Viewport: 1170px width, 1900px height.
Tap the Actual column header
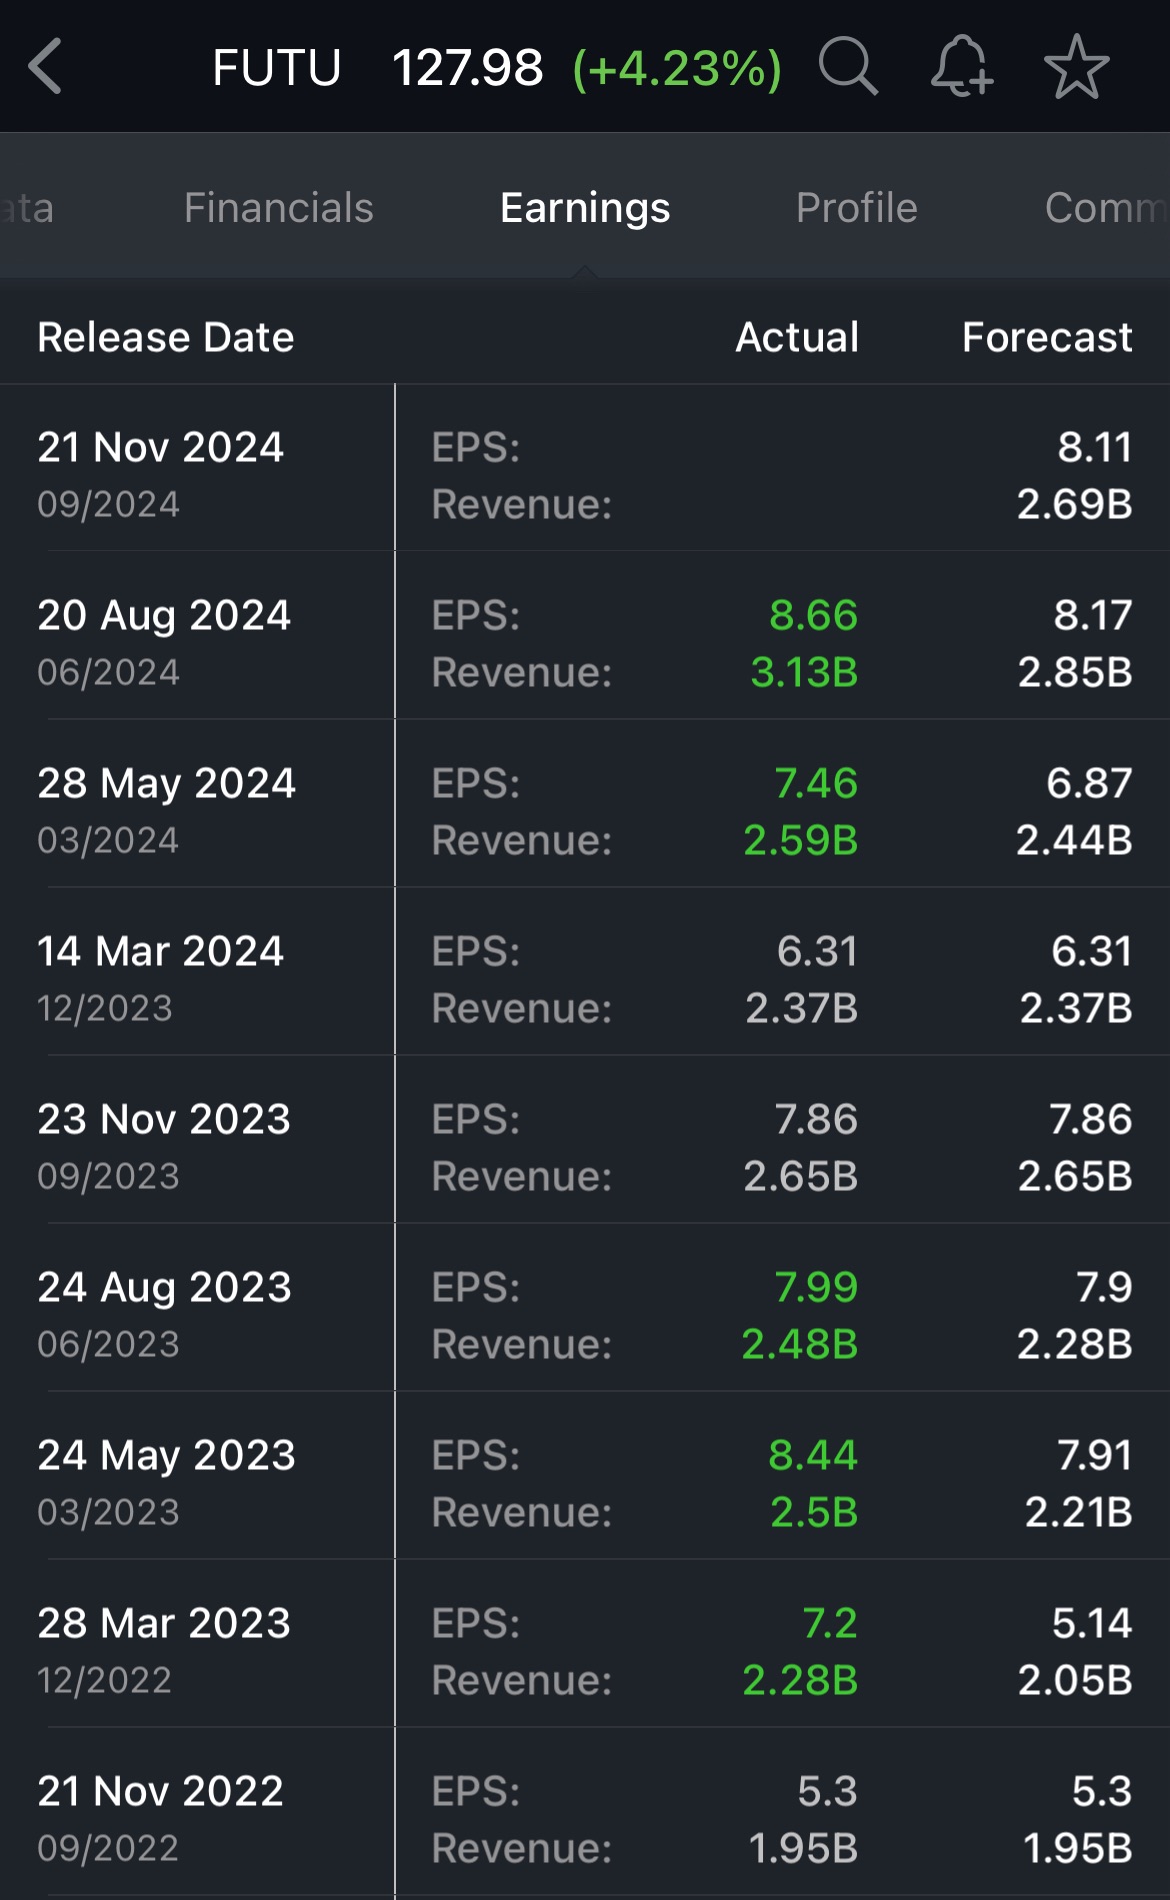797,337
